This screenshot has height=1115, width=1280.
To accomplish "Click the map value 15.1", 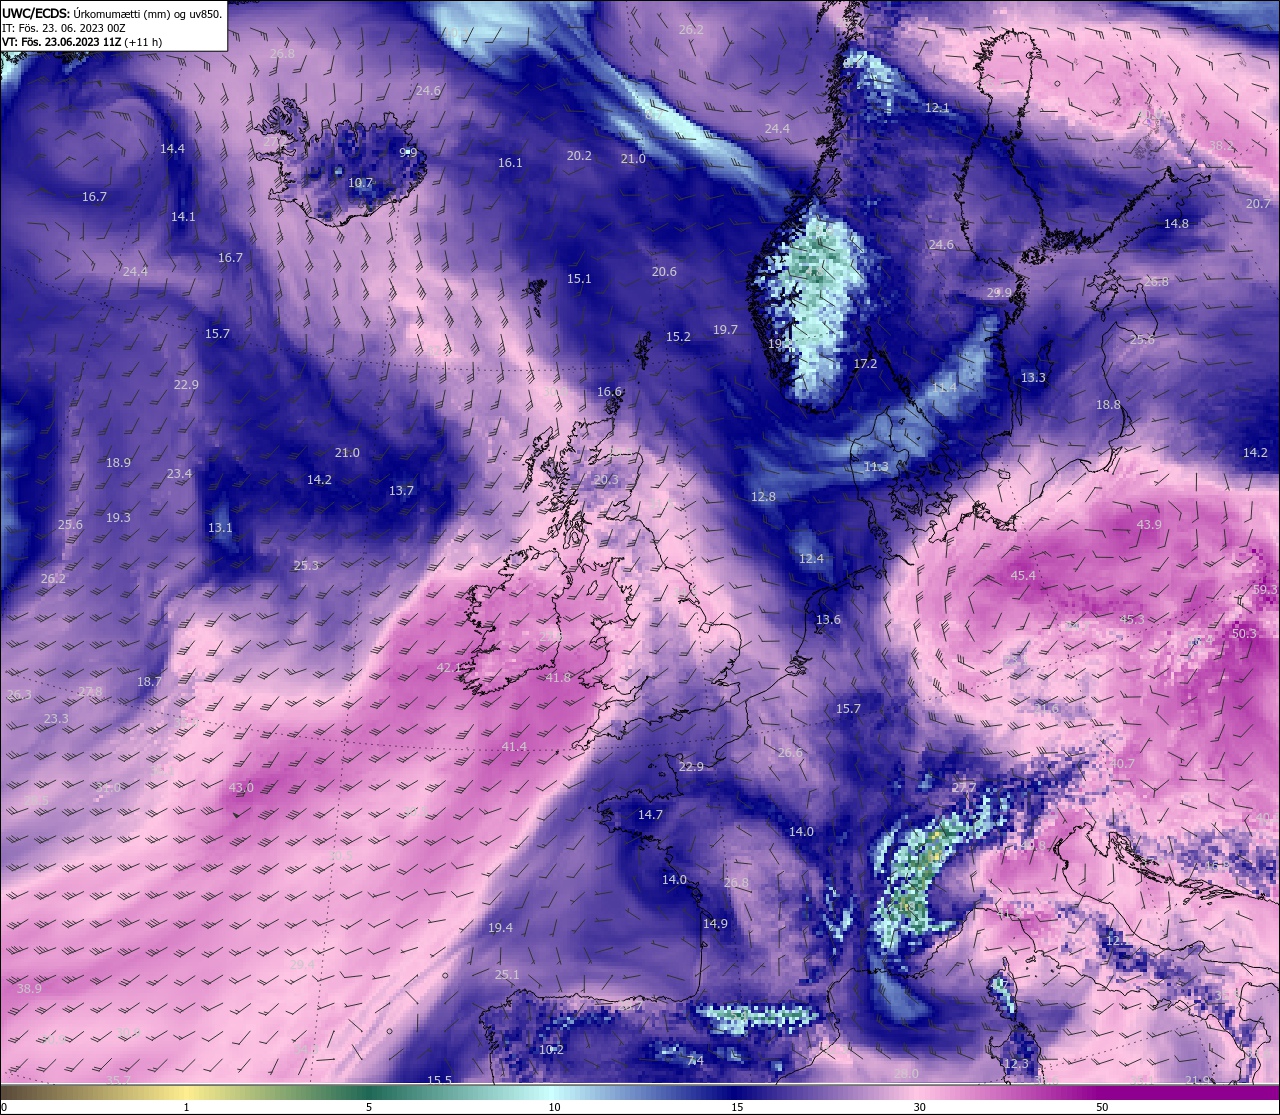I will (x=579, y=278).
